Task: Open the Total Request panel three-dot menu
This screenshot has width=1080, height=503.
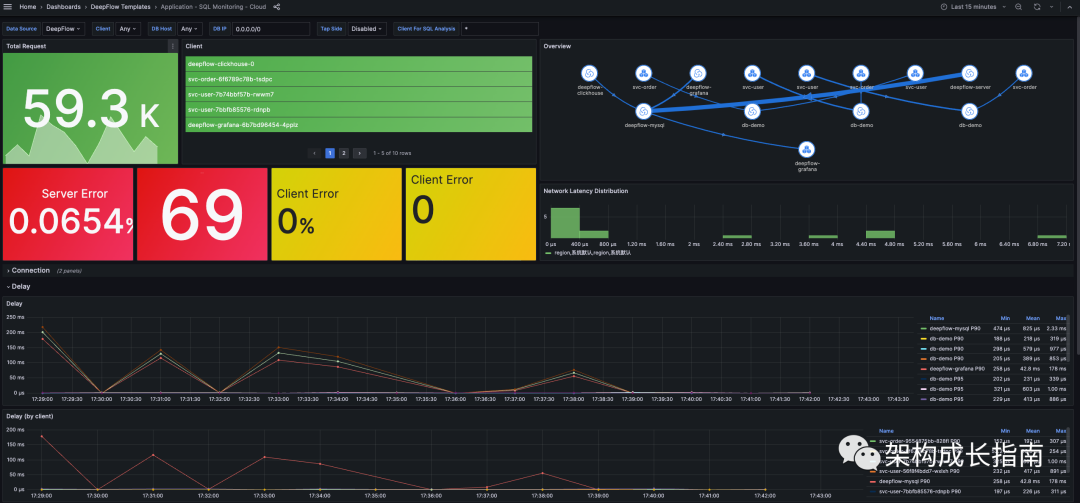Action: click(x=172, y=46)
